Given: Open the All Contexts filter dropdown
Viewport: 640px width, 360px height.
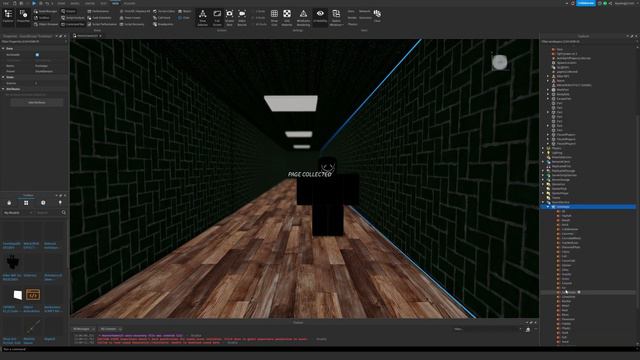Looking at the screenshot, I should [x=110, y=329].
